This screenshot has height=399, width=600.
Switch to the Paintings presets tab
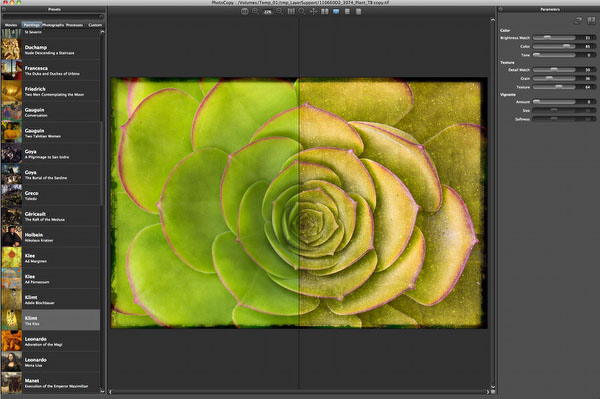pos(31,25)
